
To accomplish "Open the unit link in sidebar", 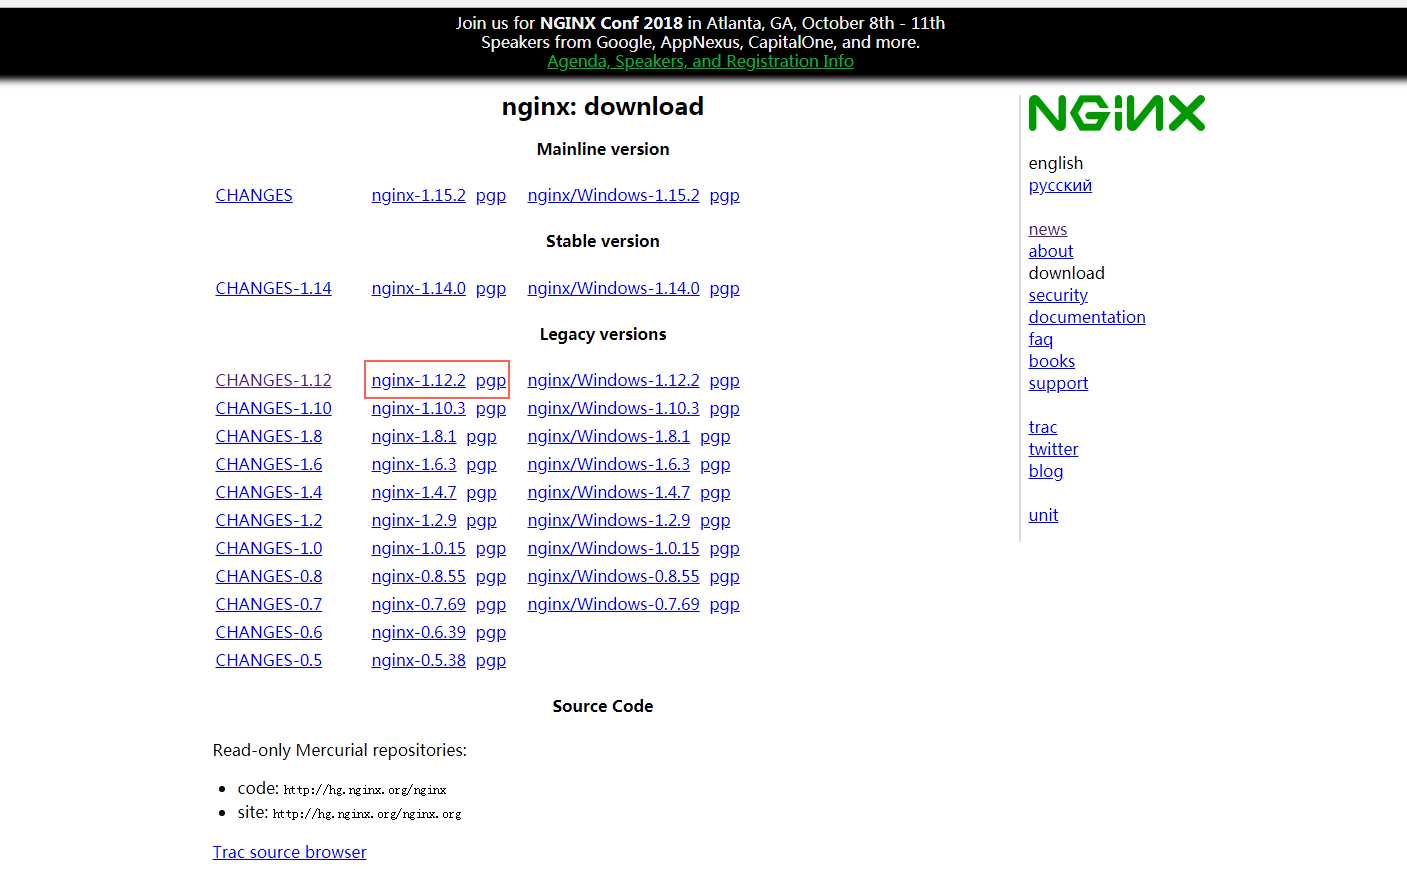I will (x=1043, y=515).
